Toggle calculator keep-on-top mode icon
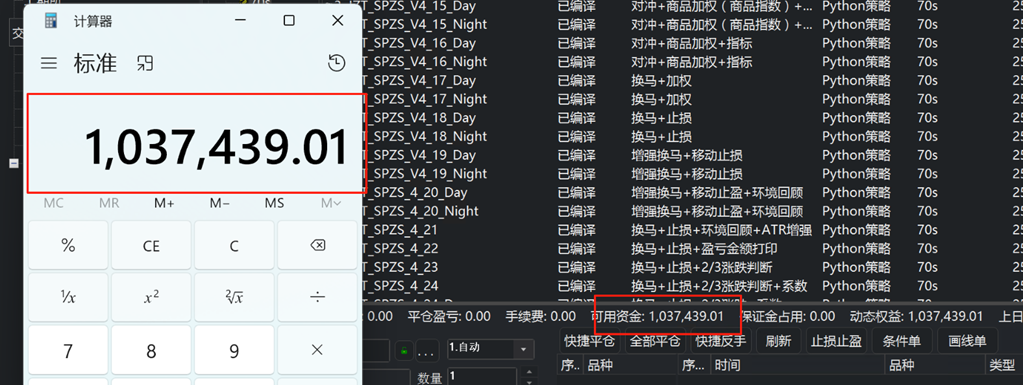The height and width of the screenshot is (385, 1023). [144, 63]
